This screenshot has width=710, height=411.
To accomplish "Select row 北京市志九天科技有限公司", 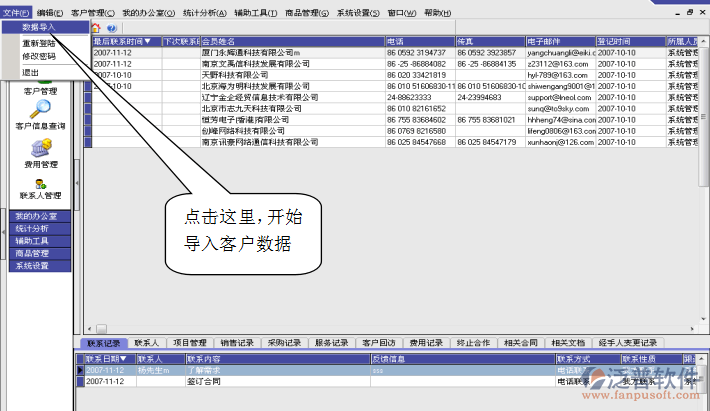I will [392, 109].
